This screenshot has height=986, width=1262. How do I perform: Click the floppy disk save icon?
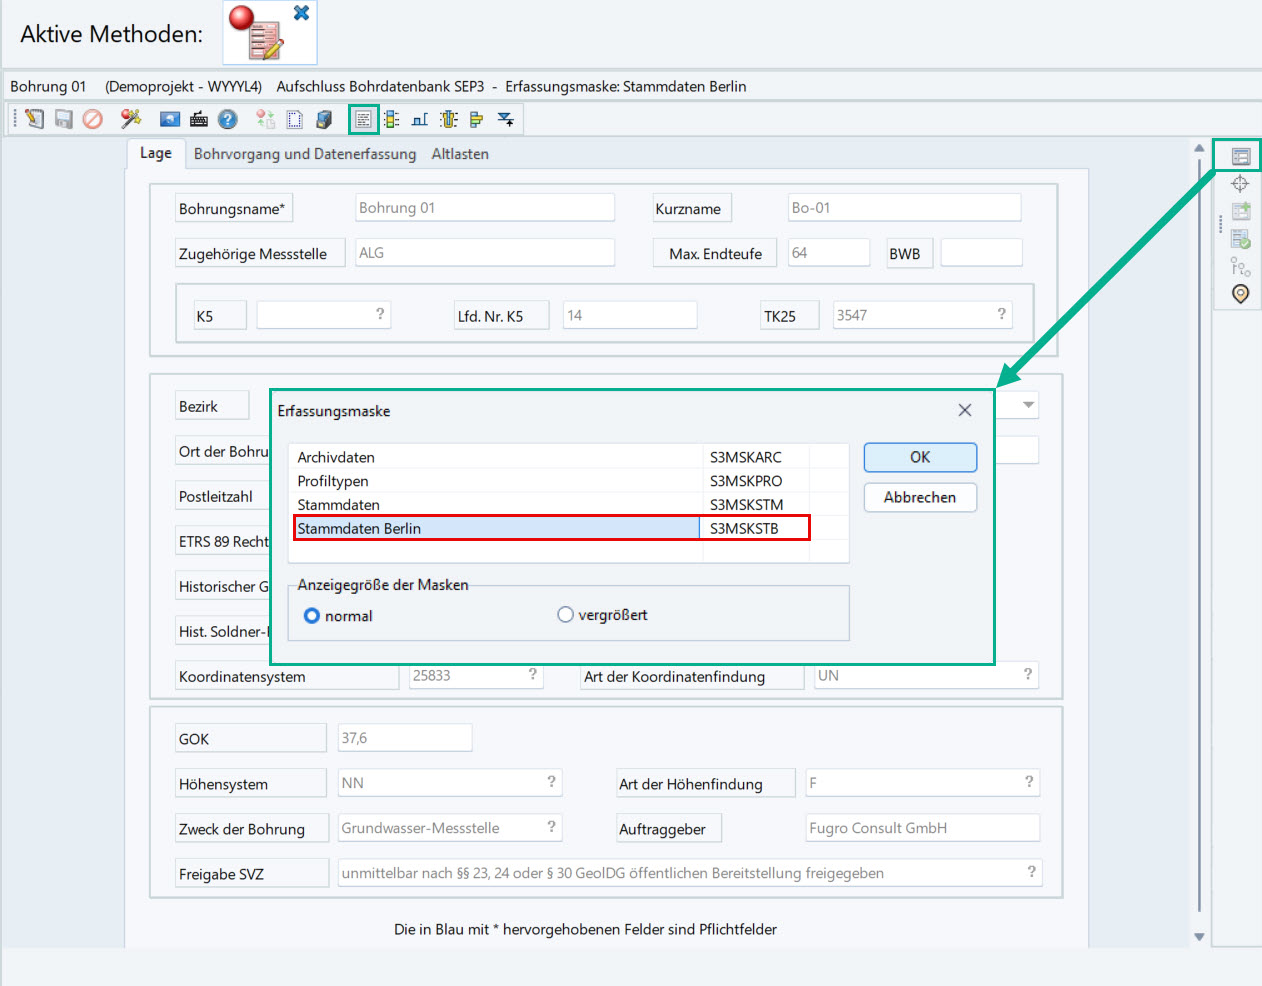[x=64, y=119]
